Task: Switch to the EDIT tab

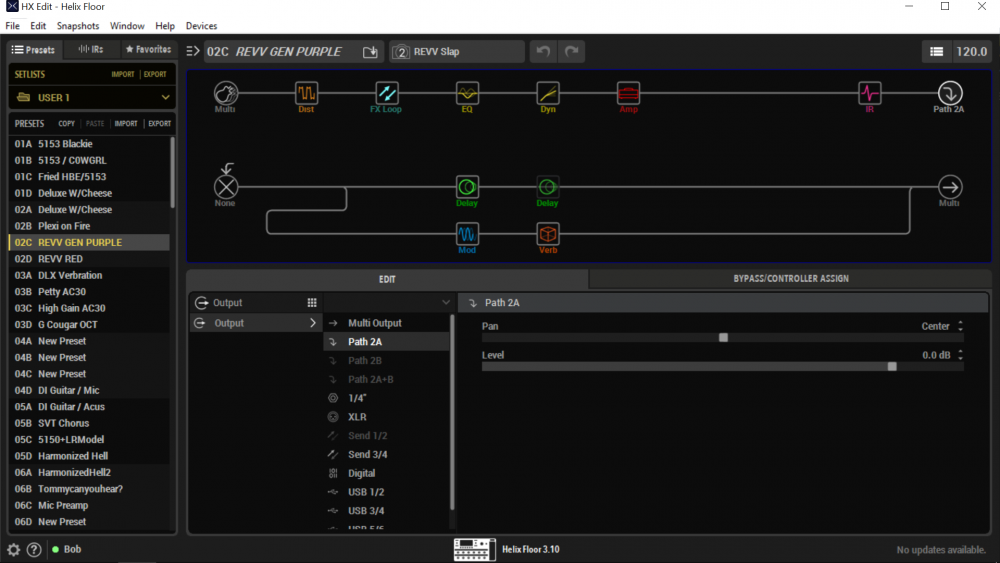Action: coord(387,279)
